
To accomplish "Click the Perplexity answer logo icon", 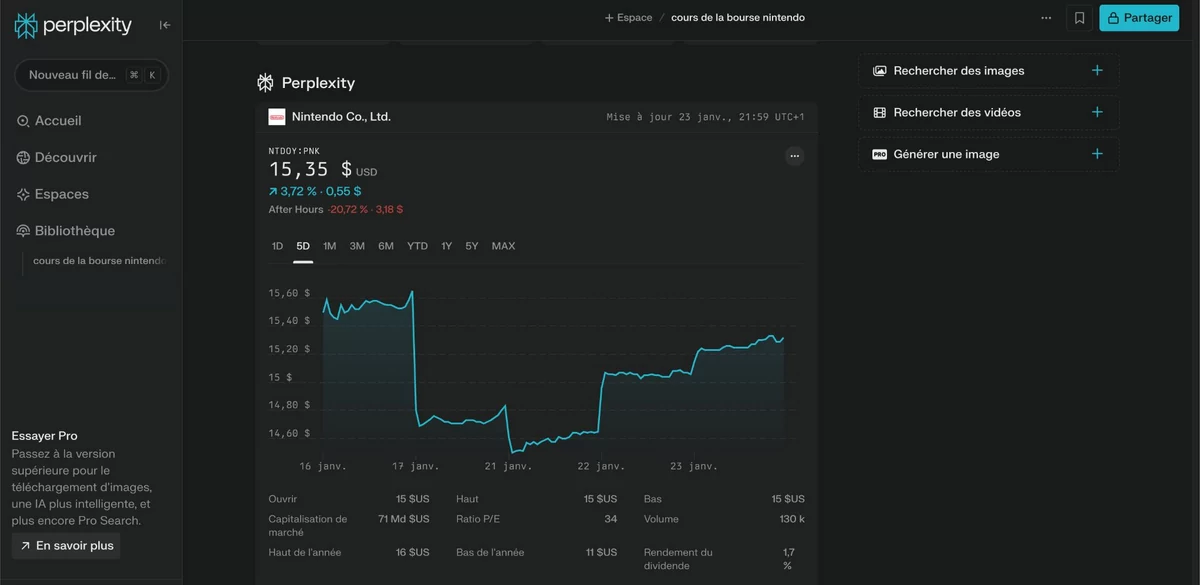I will (265, 83).
